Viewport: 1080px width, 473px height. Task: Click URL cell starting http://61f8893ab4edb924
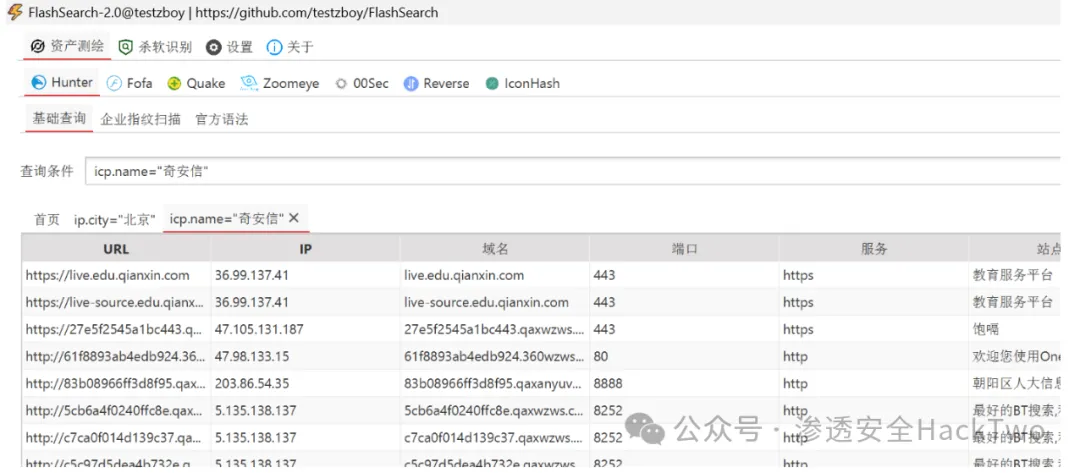[x=116, y=357]
